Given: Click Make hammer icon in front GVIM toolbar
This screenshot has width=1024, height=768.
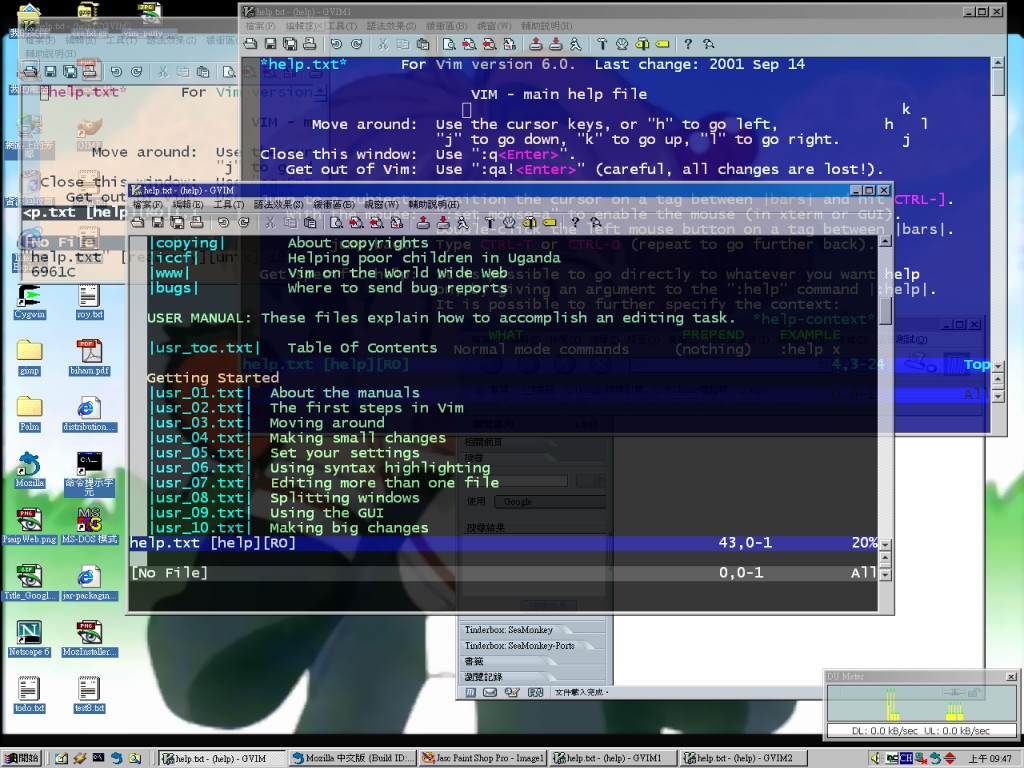Looking at the screenshot, I should (489, 223).
